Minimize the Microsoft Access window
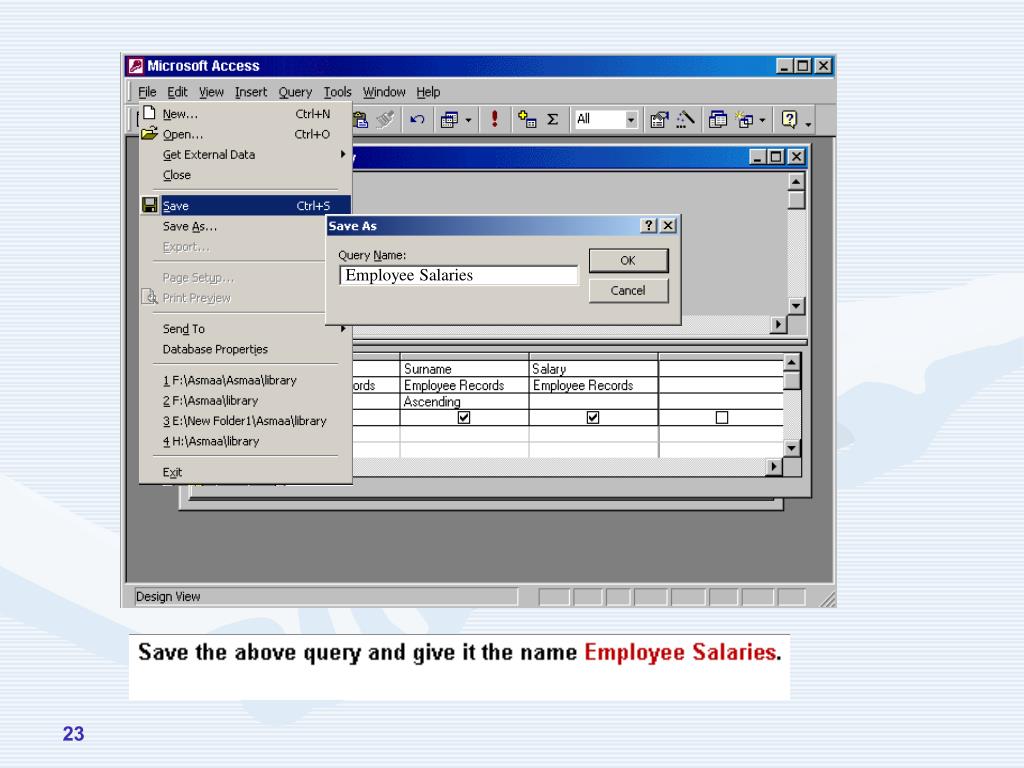Viewport: 1024px width, 768px height. click(x=784, y=66)
